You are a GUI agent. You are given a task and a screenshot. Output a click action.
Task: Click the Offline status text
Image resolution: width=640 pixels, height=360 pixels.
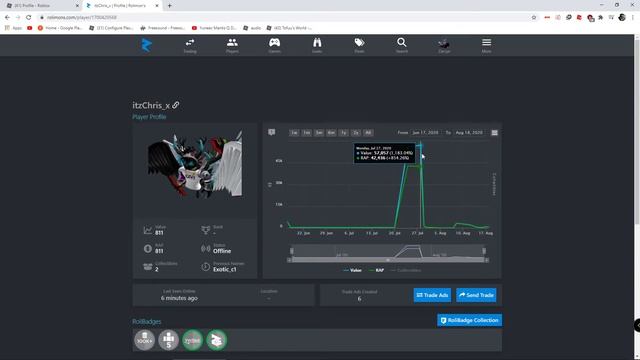point(222,251)
